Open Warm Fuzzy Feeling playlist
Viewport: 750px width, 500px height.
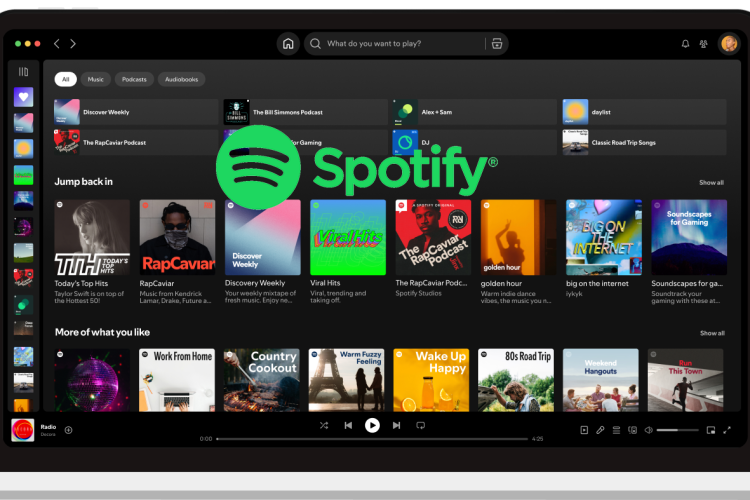click(346, 380)
